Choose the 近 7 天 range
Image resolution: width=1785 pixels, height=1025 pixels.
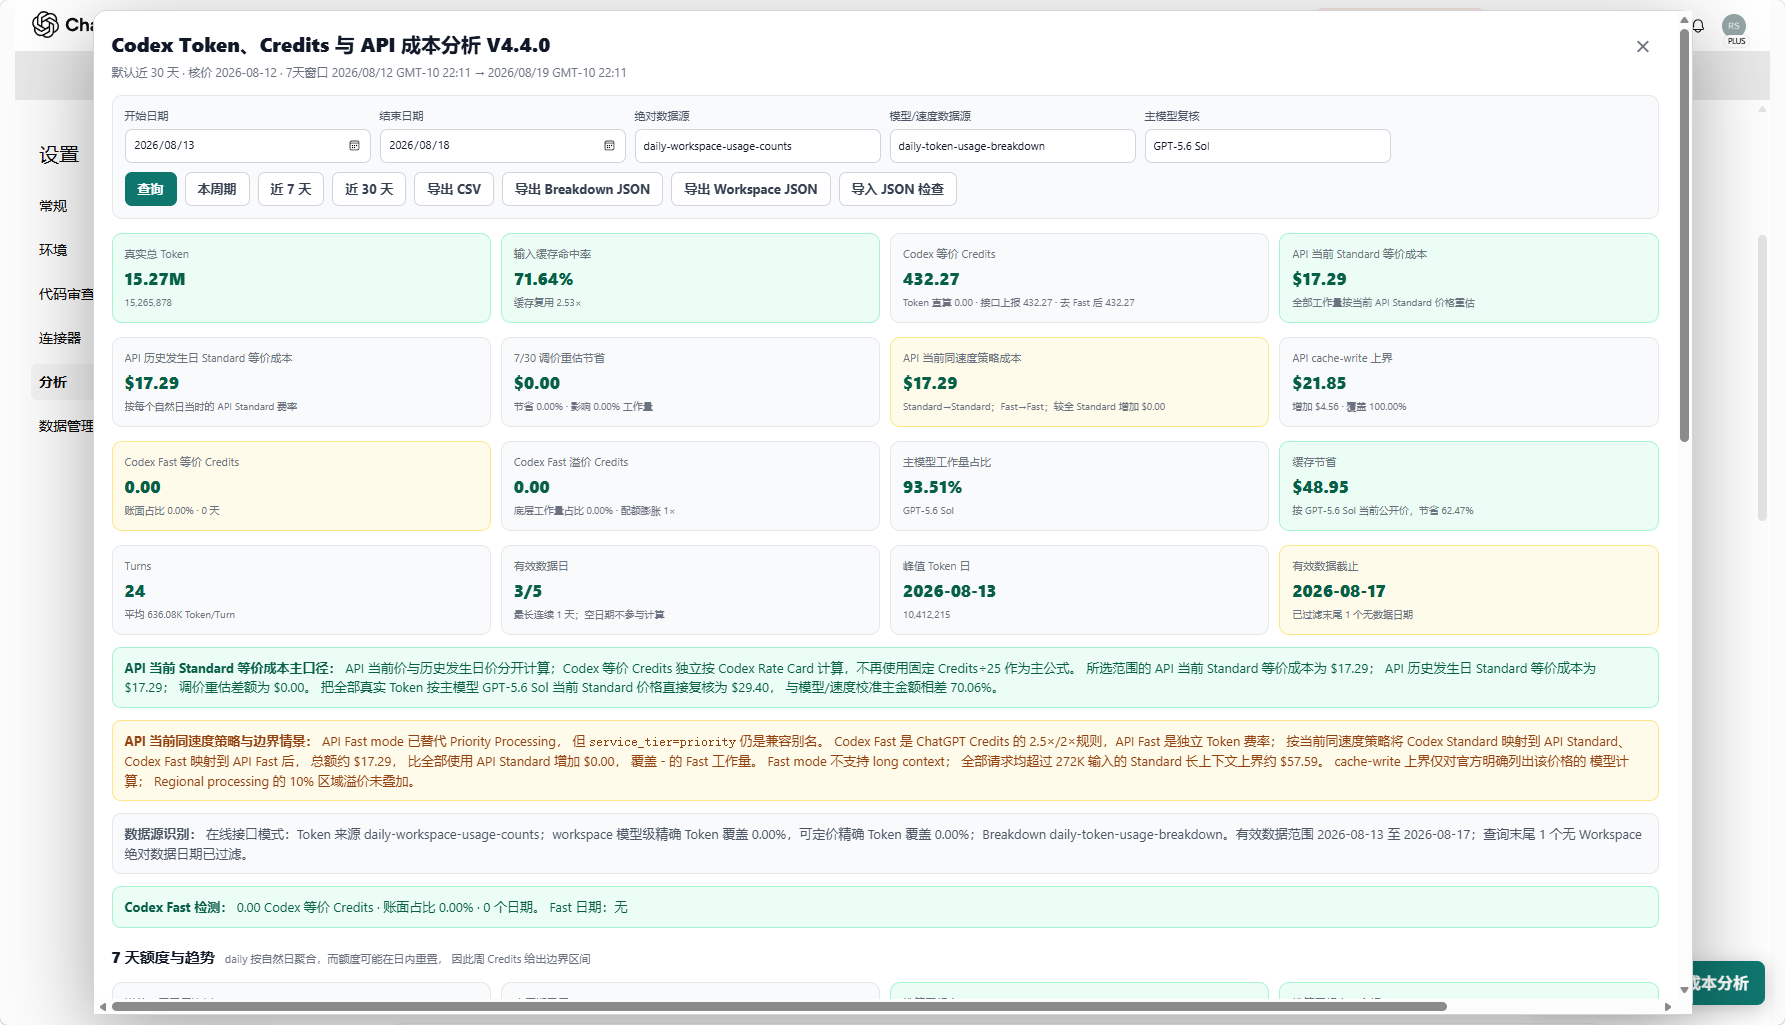click(x=291, y=189)
